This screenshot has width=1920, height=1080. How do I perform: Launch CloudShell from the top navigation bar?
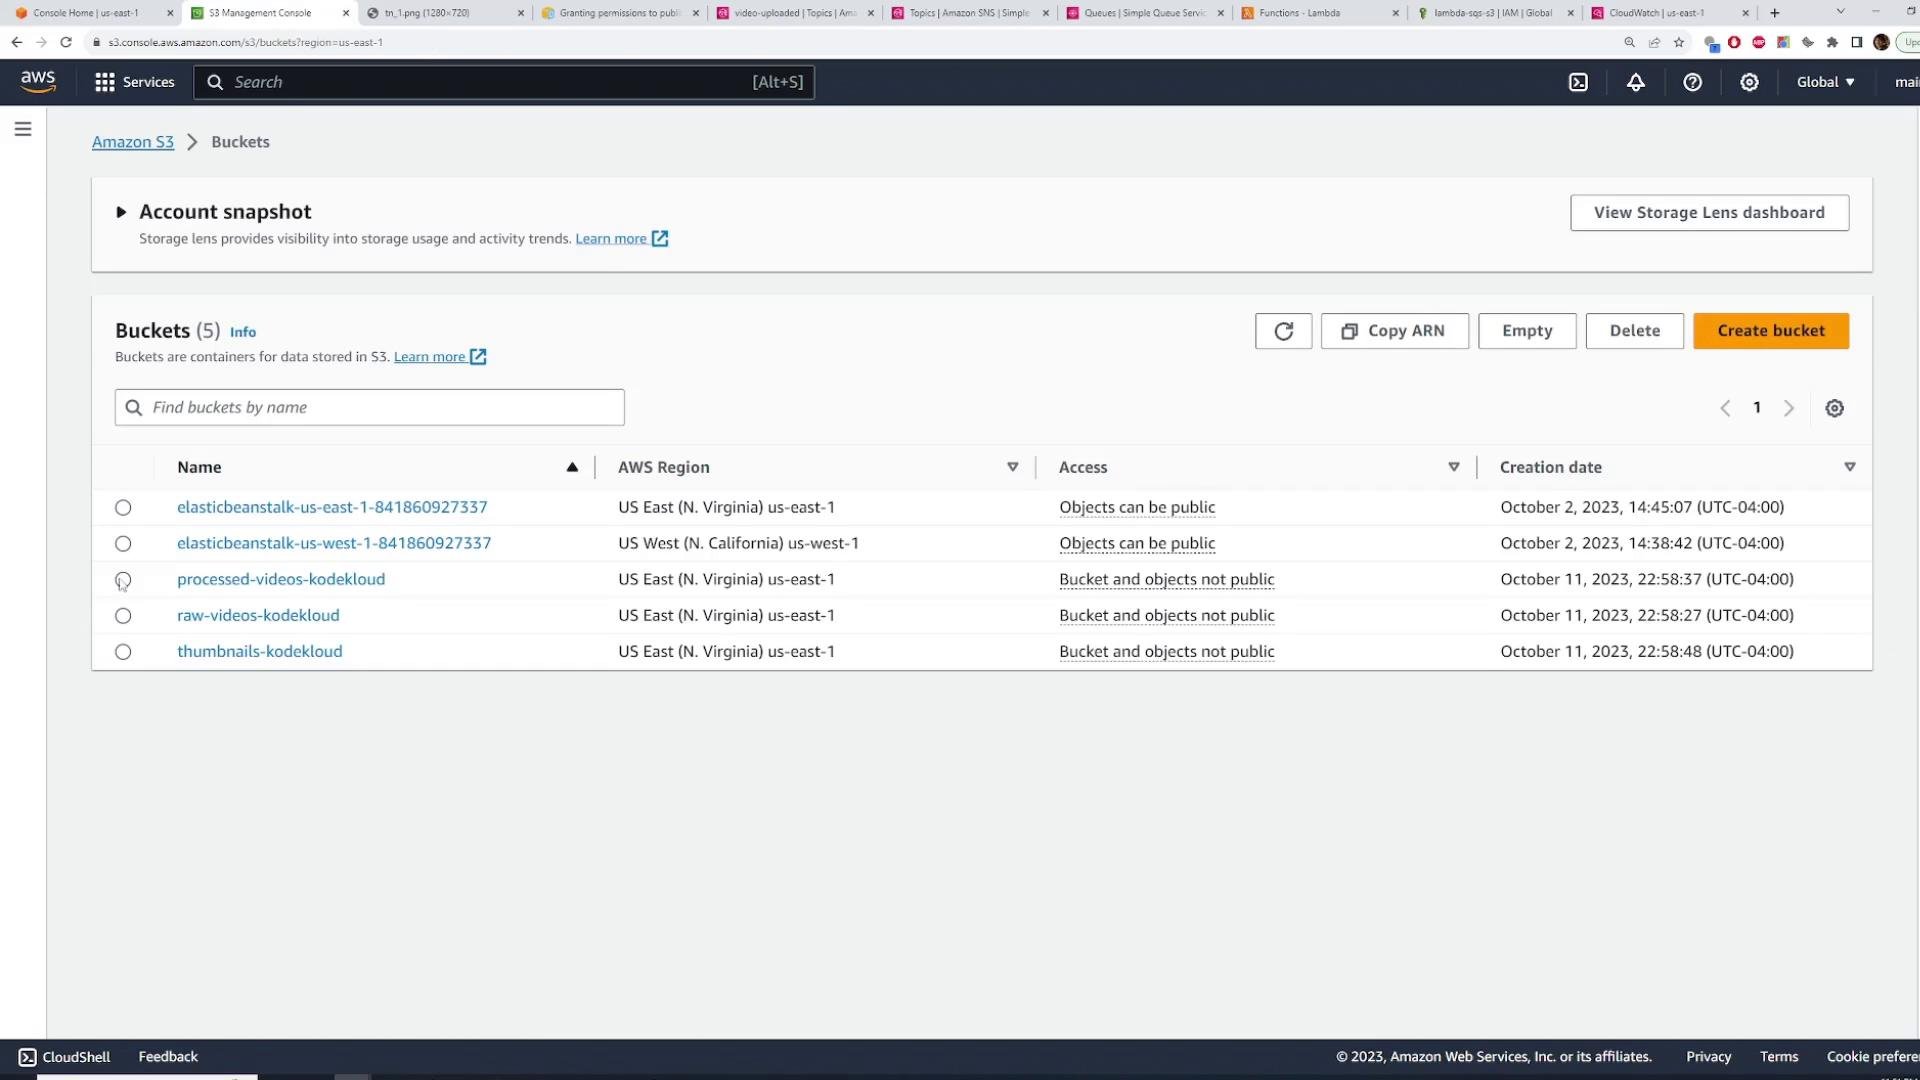(x=1578, y=82)
